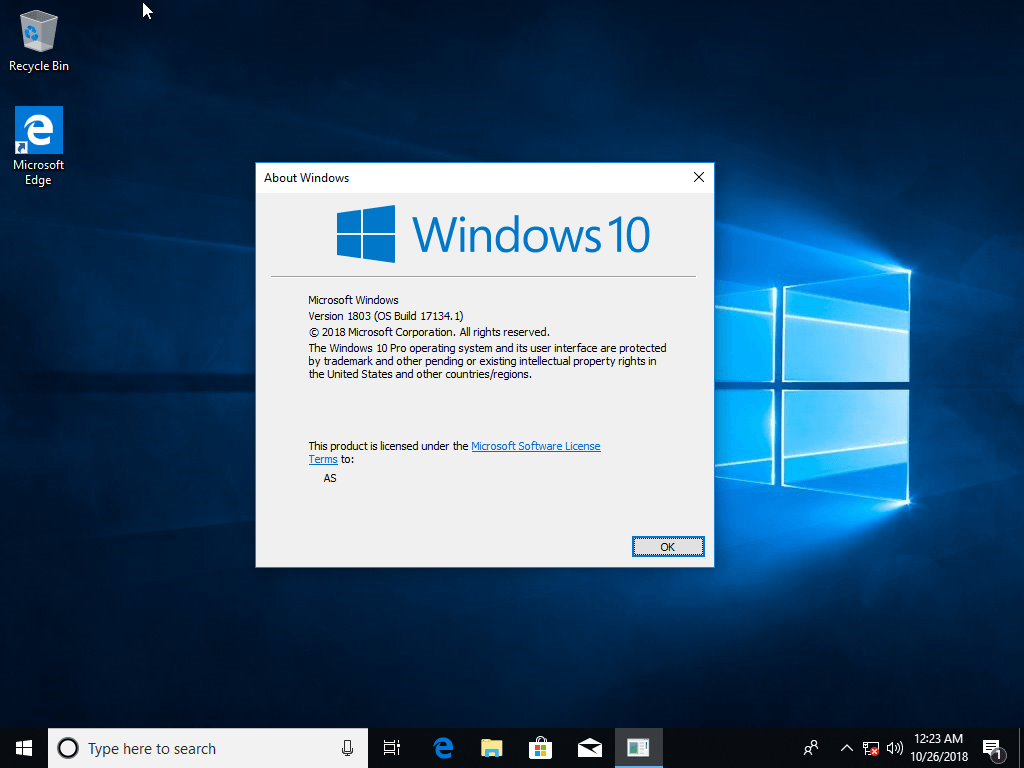Select the Microsoft Edge desktop shortcut
The image size is (1024, 768).
tap(39, 146)
